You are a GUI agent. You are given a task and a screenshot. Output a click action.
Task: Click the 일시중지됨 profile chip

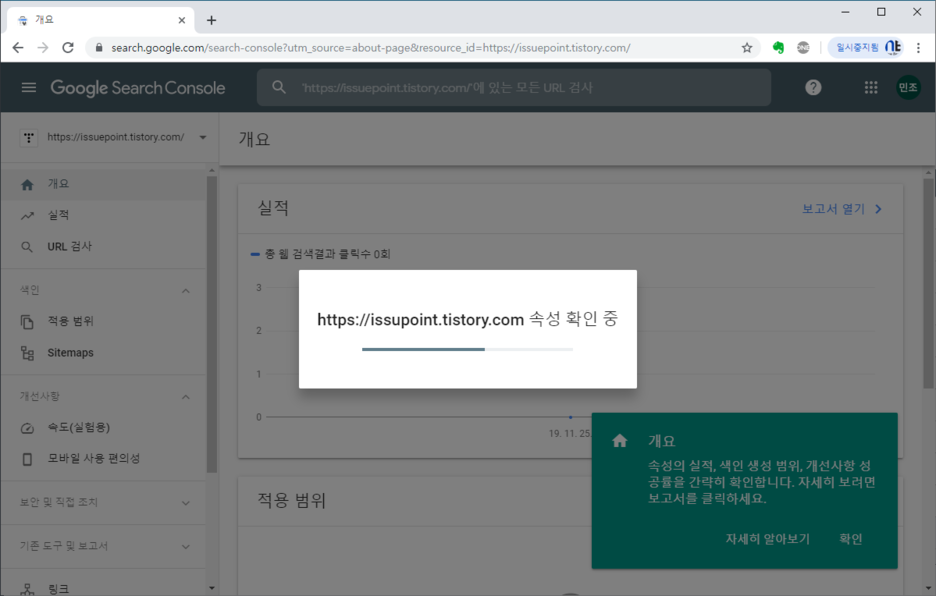pos(867,48)
